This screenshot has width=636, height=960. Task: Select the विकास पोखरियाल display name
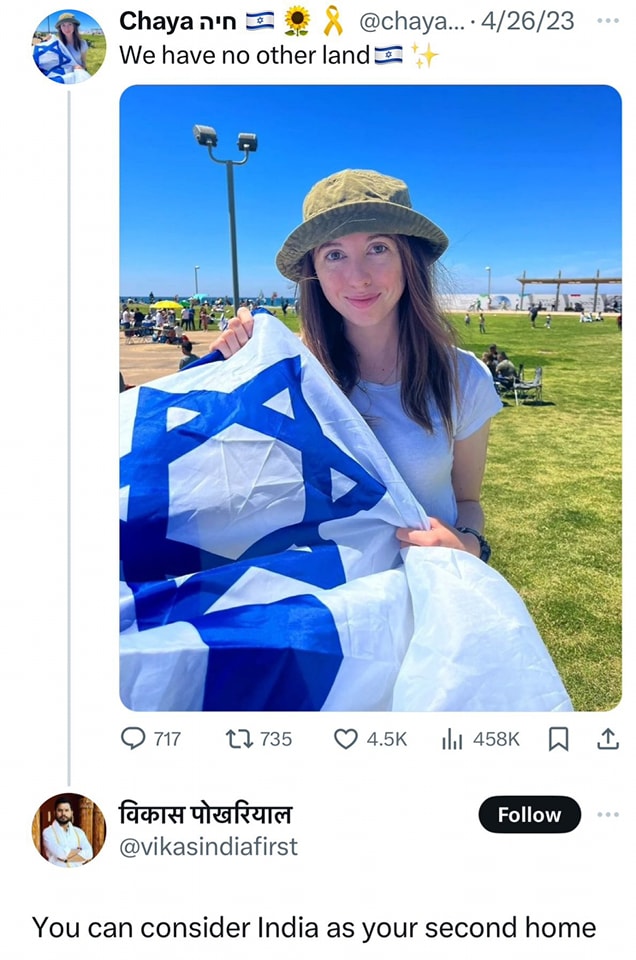(x=205, y=814)
